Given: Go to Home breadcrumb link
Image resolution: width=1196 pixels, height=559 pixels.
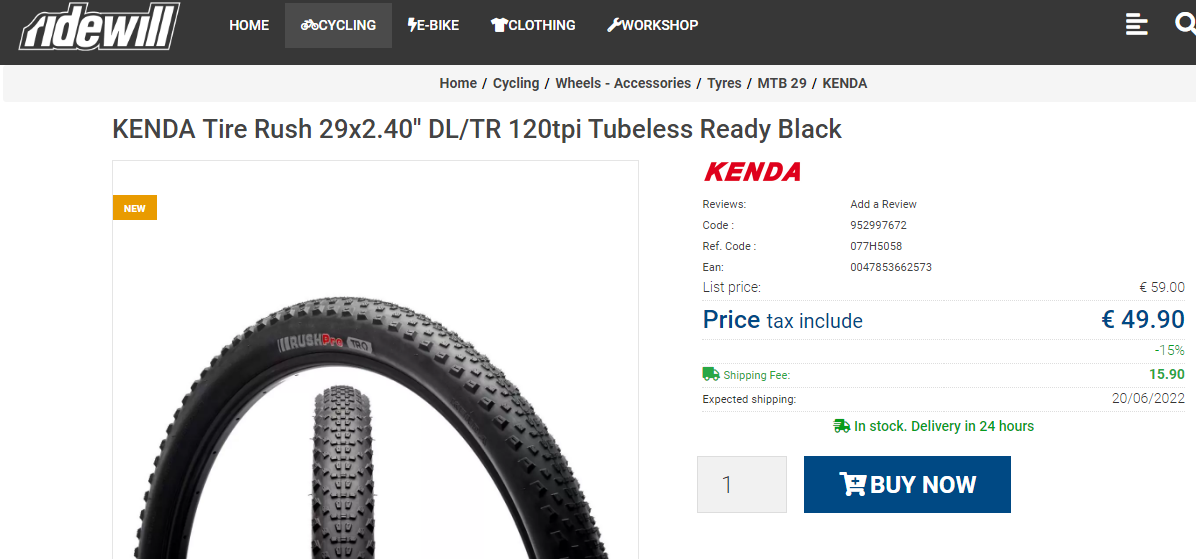Looking at the screenshot, I should click(x=458, y=83).
